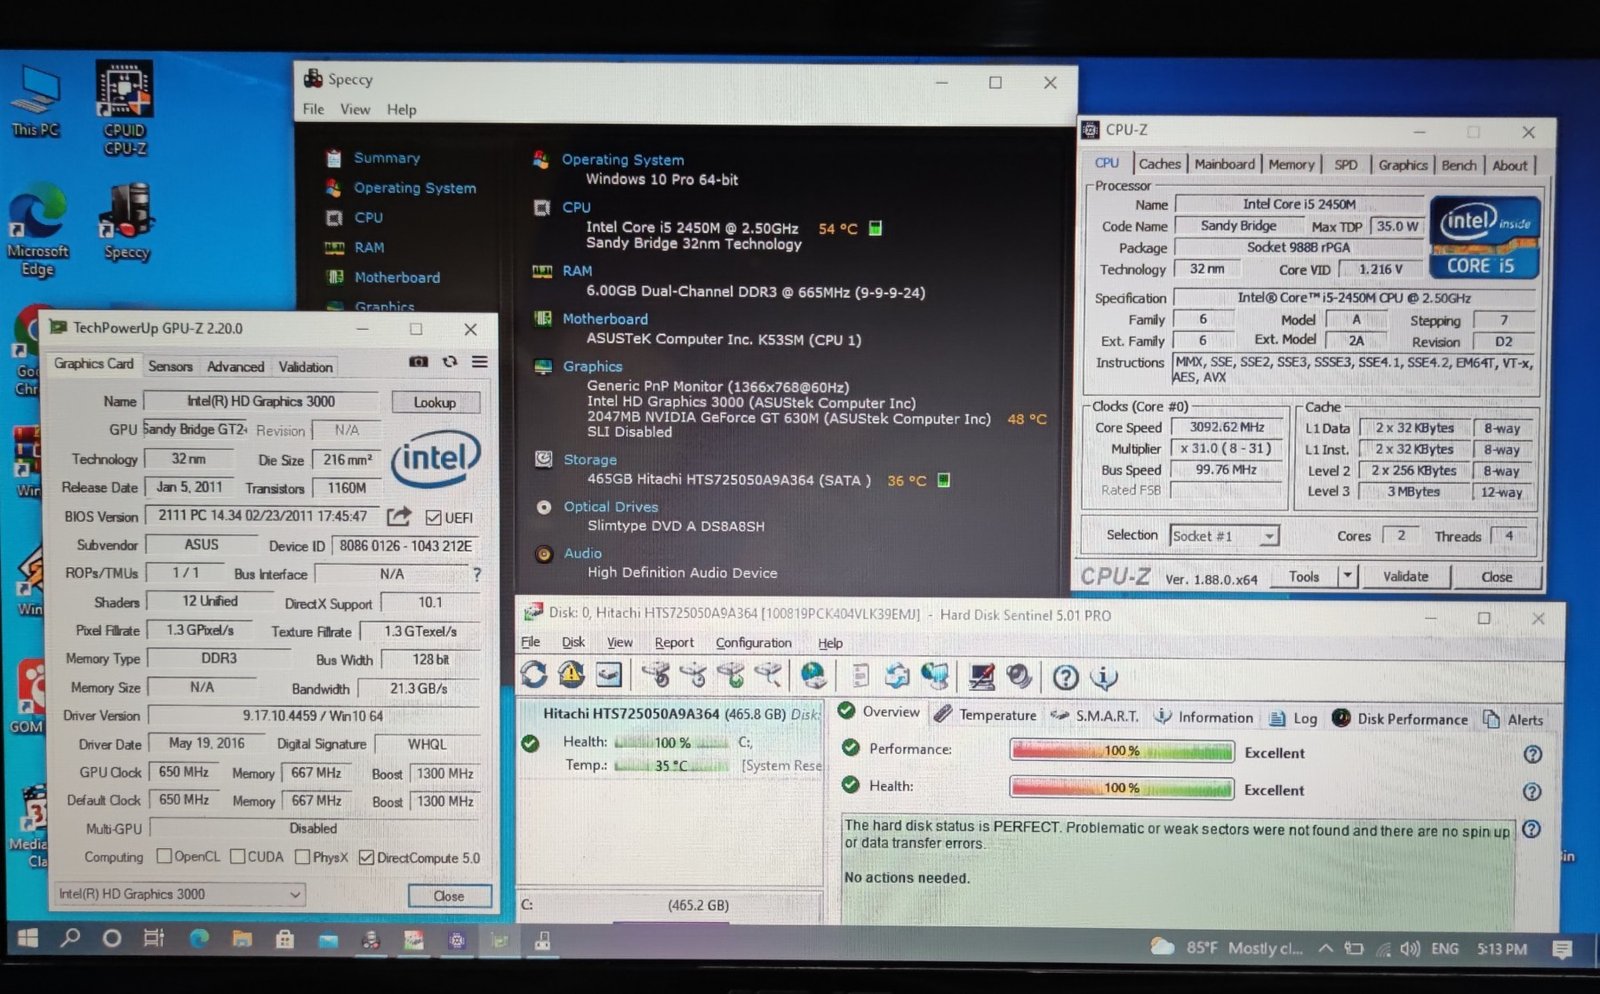Click the Validate button in CPU-Z
This screenshot has width=1600, height=994.
coord(1405,576)
